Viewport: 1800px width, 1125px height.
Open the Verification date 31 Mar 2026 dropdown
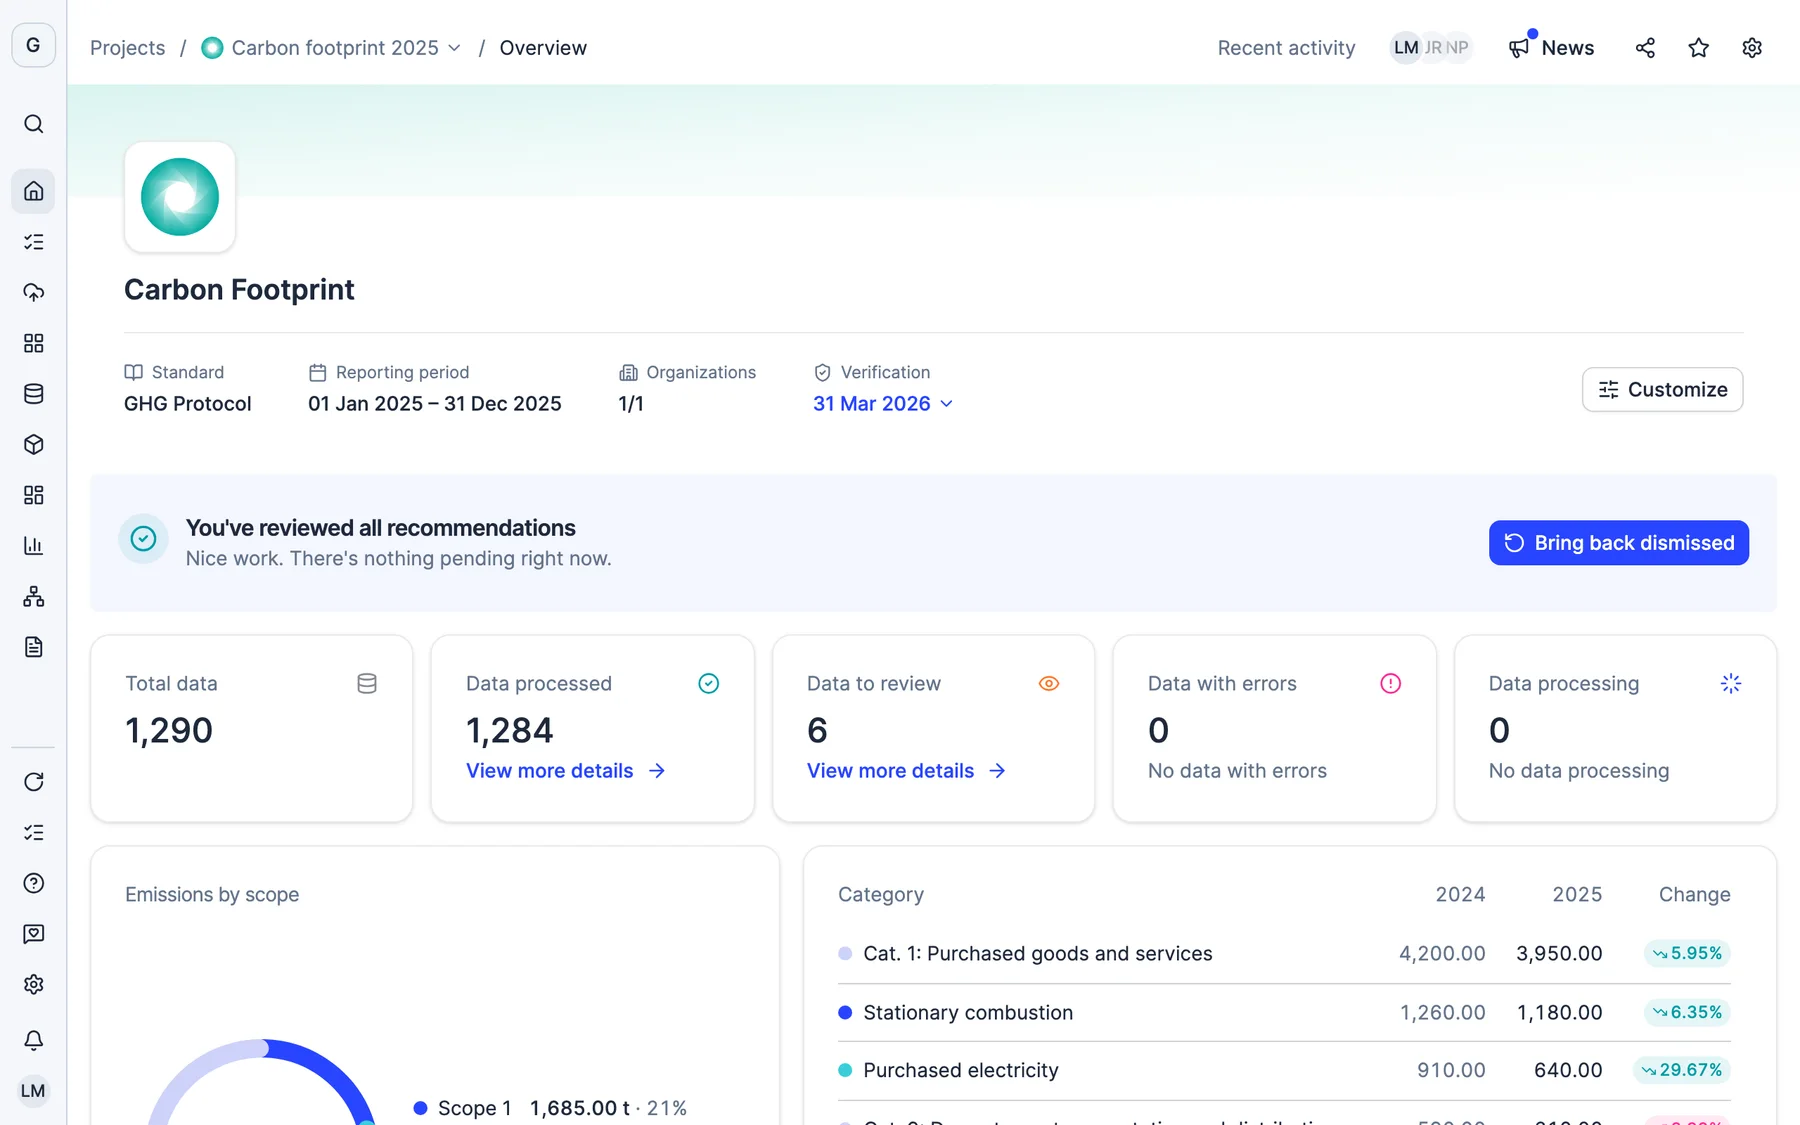(x=882, y=404)
